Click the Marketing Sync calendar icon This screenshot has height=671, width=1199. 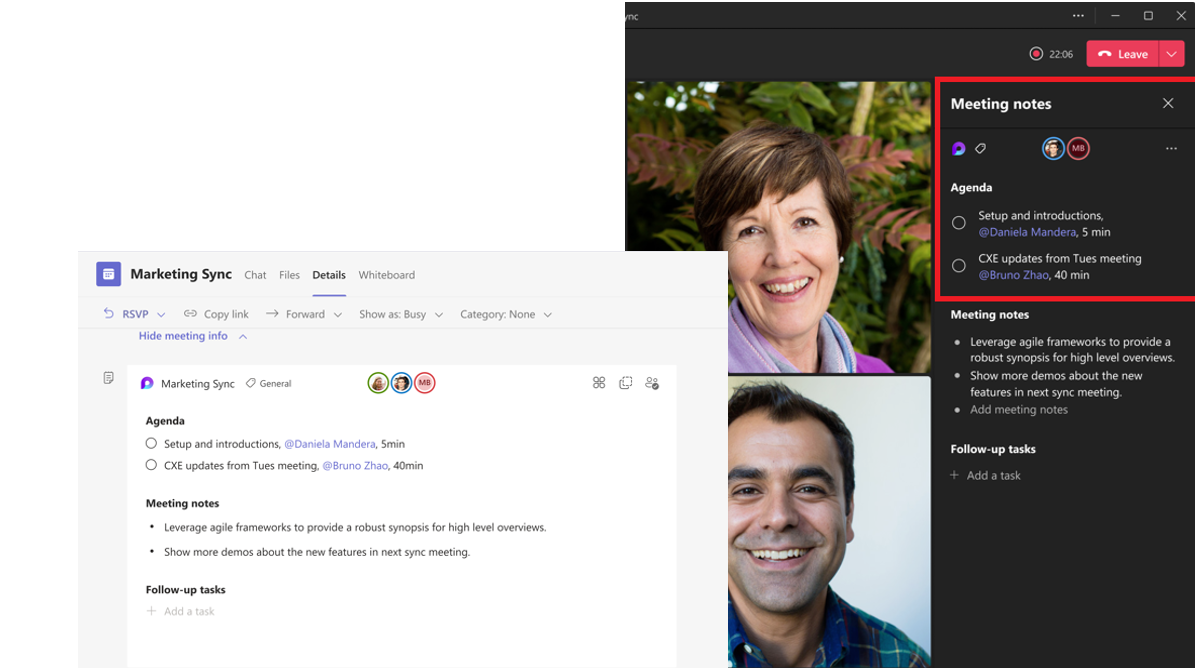108,274
